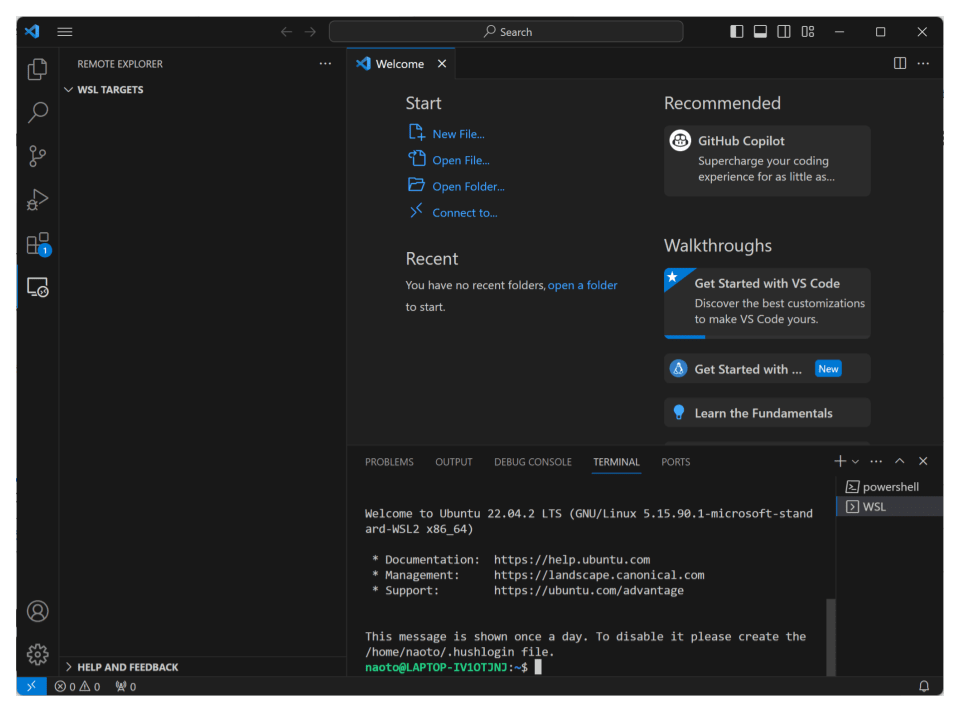Close the Welcome tab
Image resolution: width=960 pixels, height=720 pixels.
coord(442,64)
